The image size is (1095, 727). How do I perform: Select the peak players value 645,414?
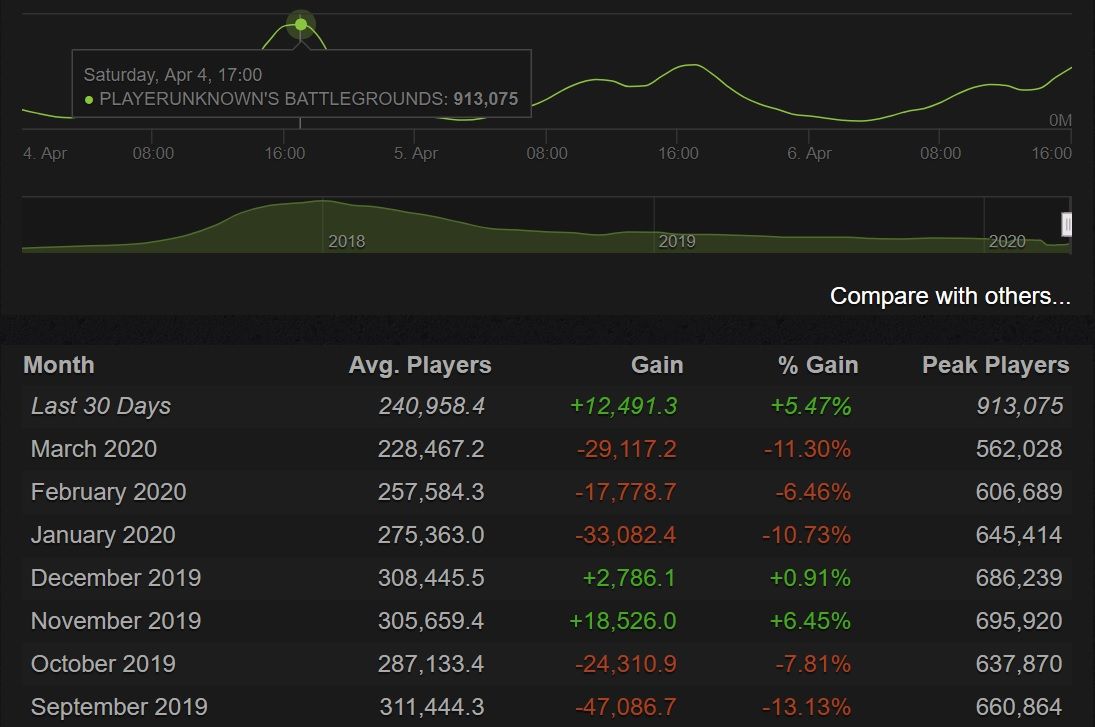pos(1019,535)
